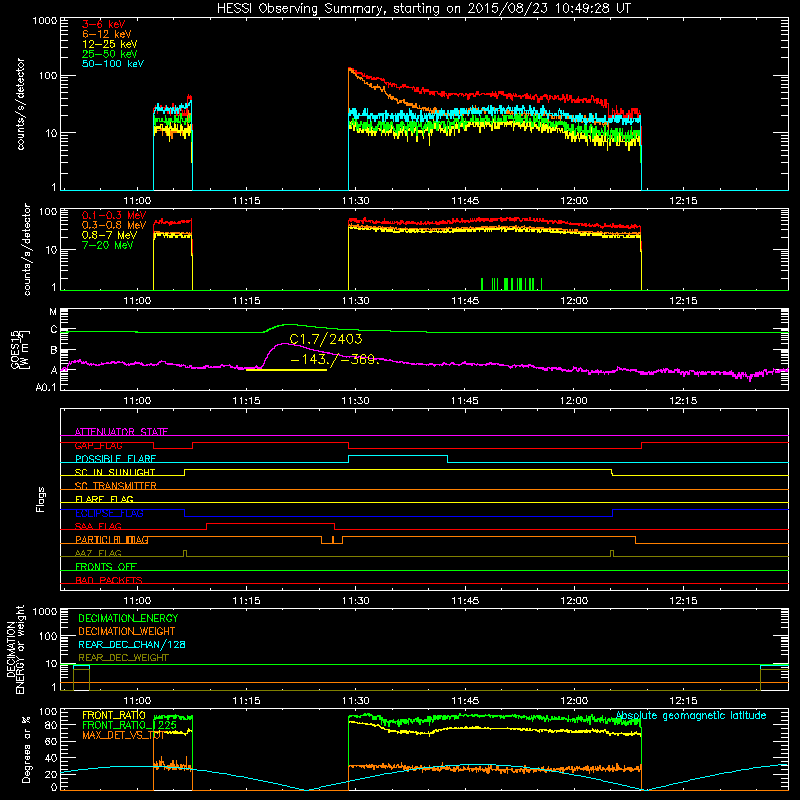800x800 pixels.
Task: Select the cyan '50-100 keV' legend label
Action: (x=113, y=64)
